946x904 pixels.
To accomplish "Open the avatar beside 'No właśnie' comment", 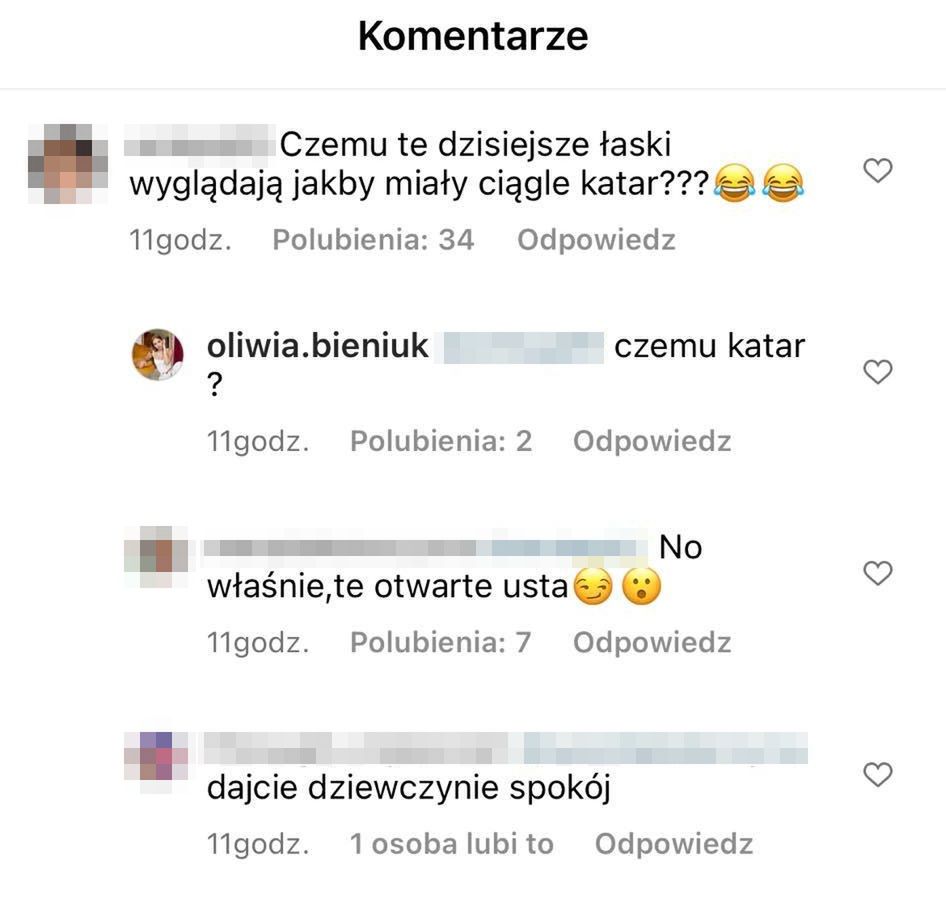I will 156,556.
